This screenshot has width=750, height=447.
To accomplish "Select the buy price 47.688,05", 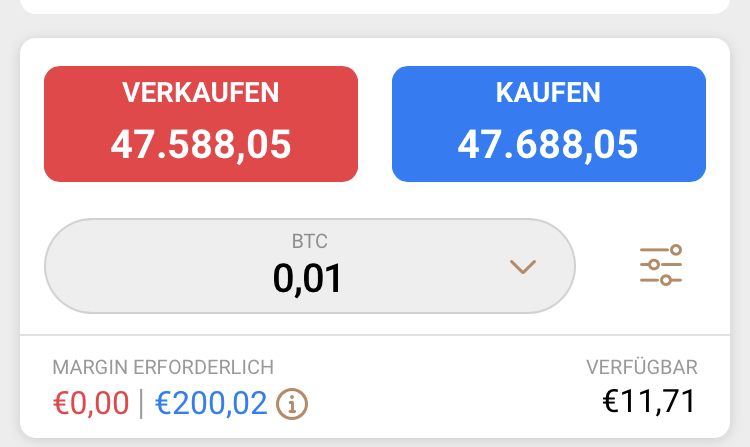I will (x=548, y=145).
